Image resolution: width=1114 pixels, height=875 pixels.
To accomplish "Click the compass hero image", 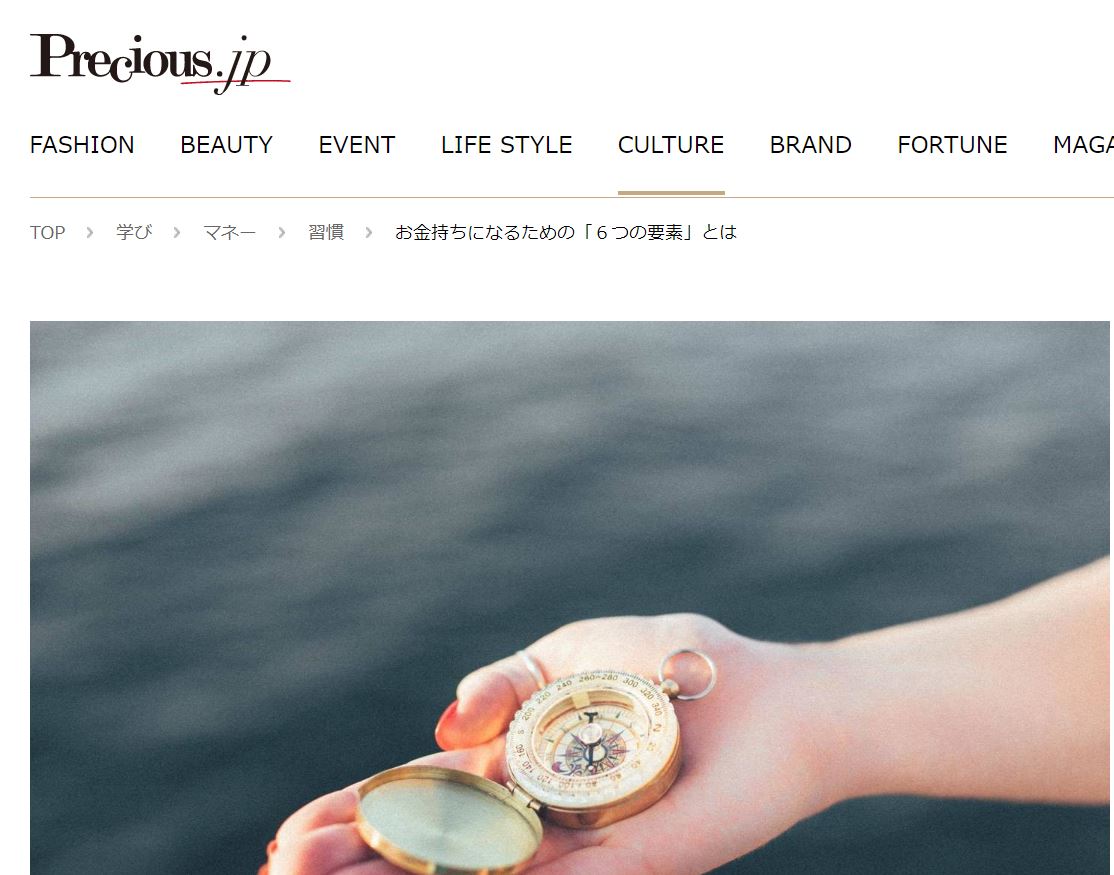I will [x=570, y=598].
